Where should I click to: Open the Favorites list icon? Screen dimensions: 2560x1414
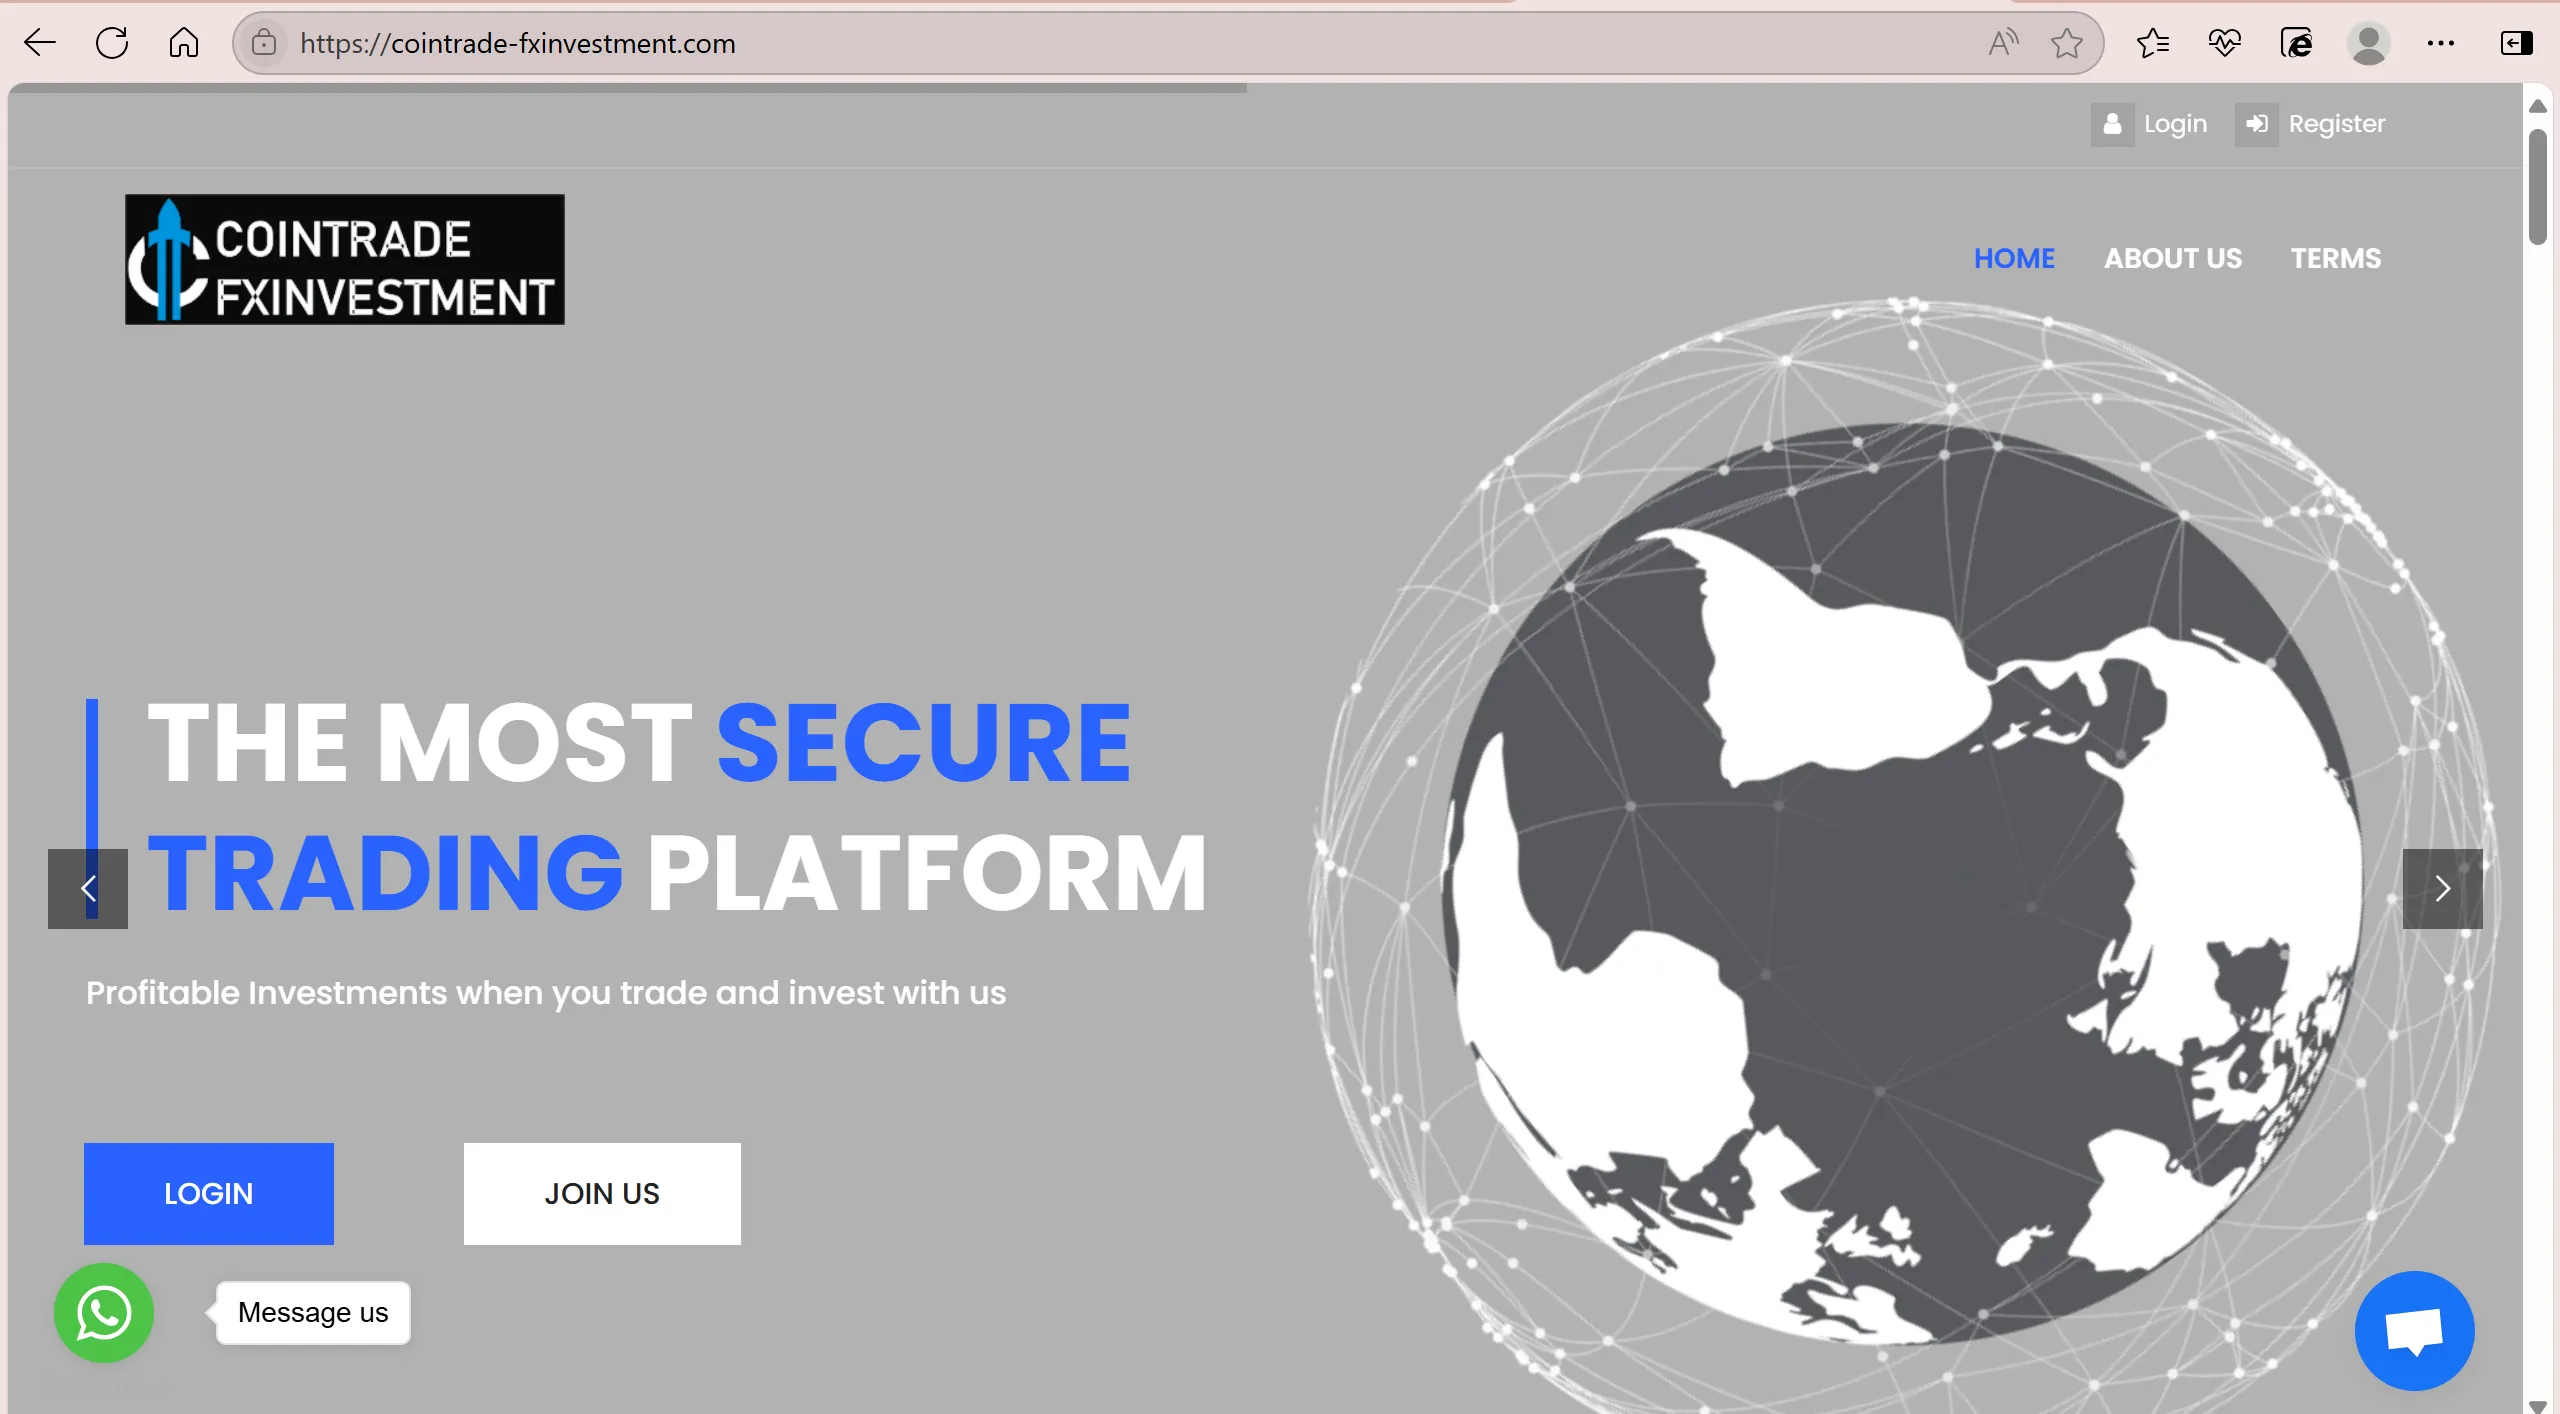[2153, 43]
